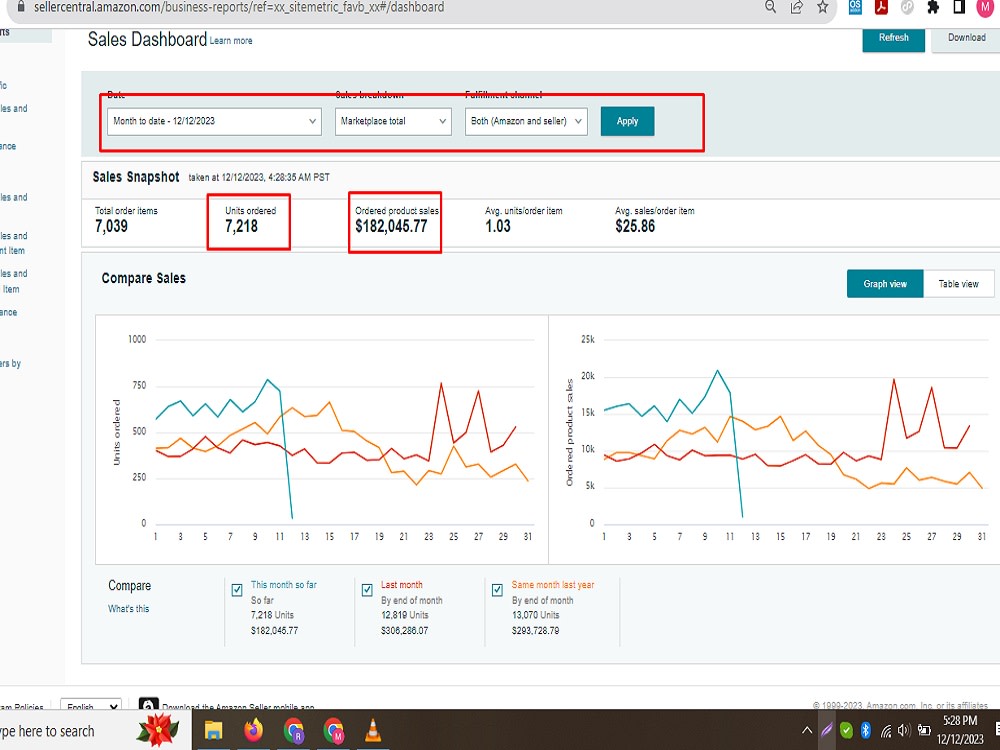This screenshot has height=750, width=1000.
Task: Click the poinsettia flower search highlight icon
Action: [158, 730]
